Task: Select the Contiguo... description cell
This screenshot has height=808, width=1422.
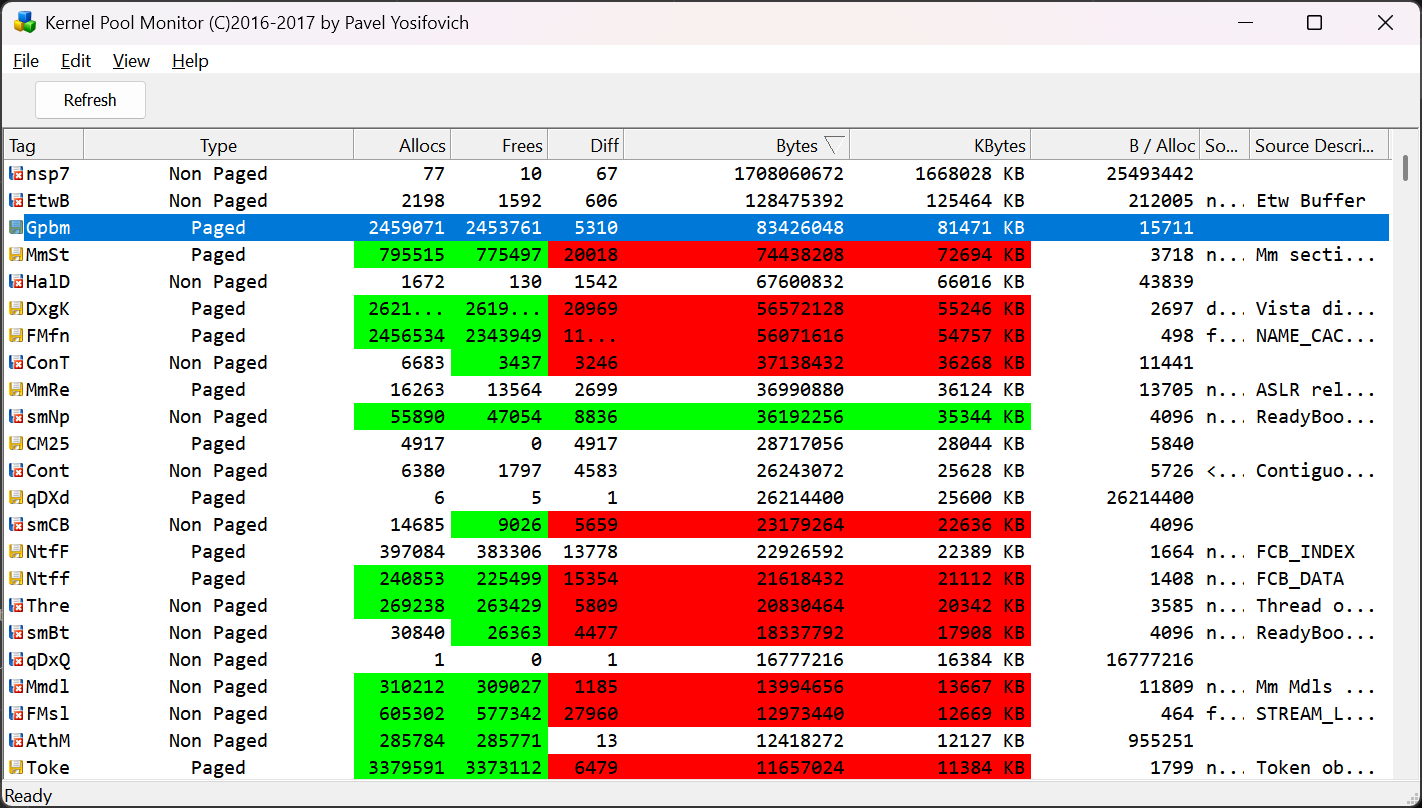Action: click(x=1319, y=471)
